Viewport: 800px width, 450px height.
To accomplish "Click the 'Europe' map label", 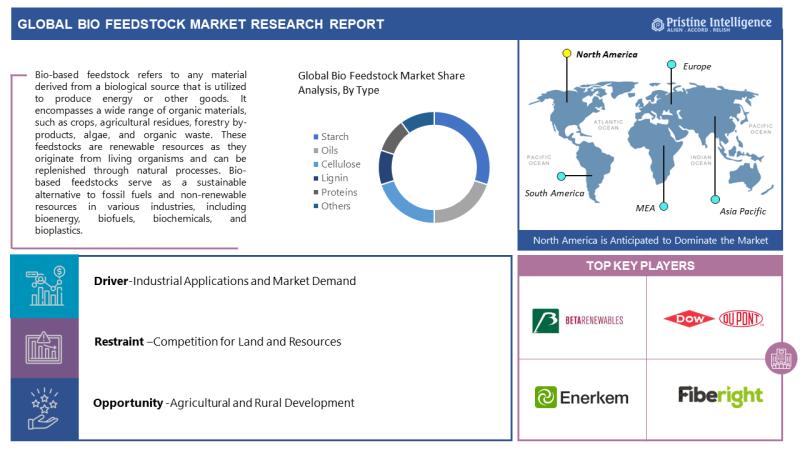I will pos(697,66).
